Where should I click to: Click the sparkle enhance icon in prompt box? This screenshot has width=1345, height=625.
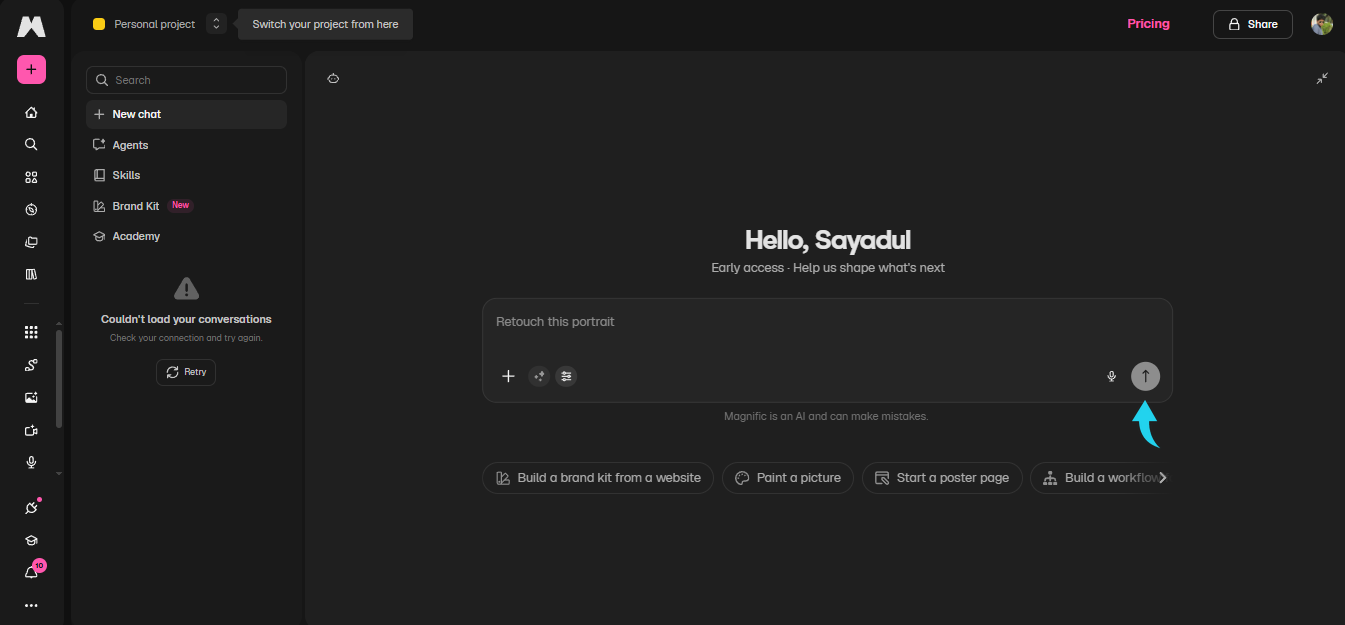point(539,376)
